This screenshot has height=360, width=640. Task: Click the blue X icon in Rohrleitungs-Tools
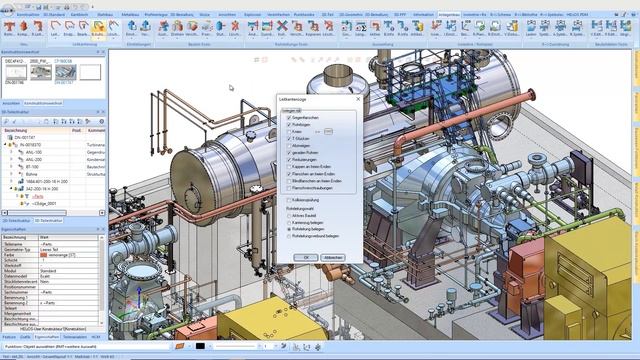[x=282, y=26]
